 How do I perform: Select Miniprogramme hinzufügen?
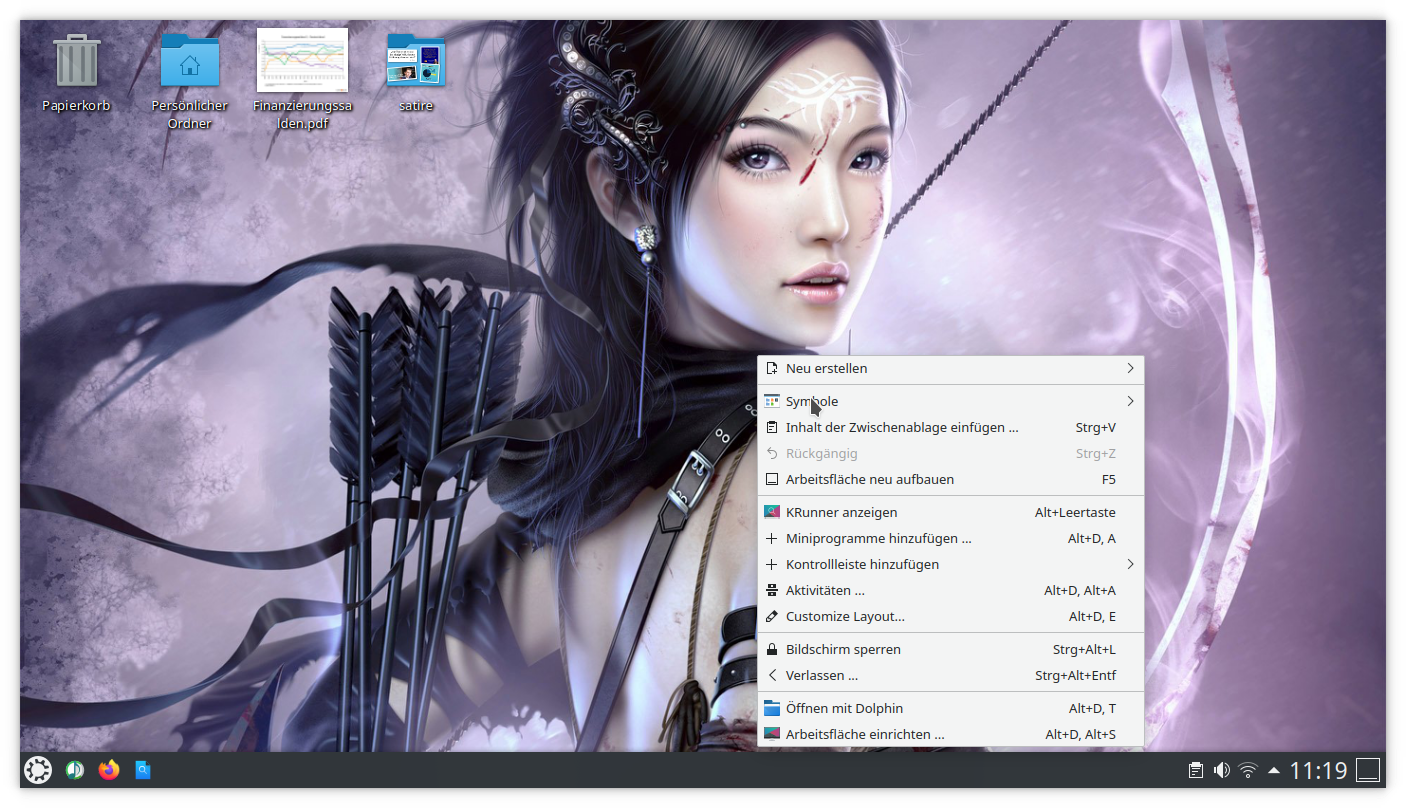950,538
